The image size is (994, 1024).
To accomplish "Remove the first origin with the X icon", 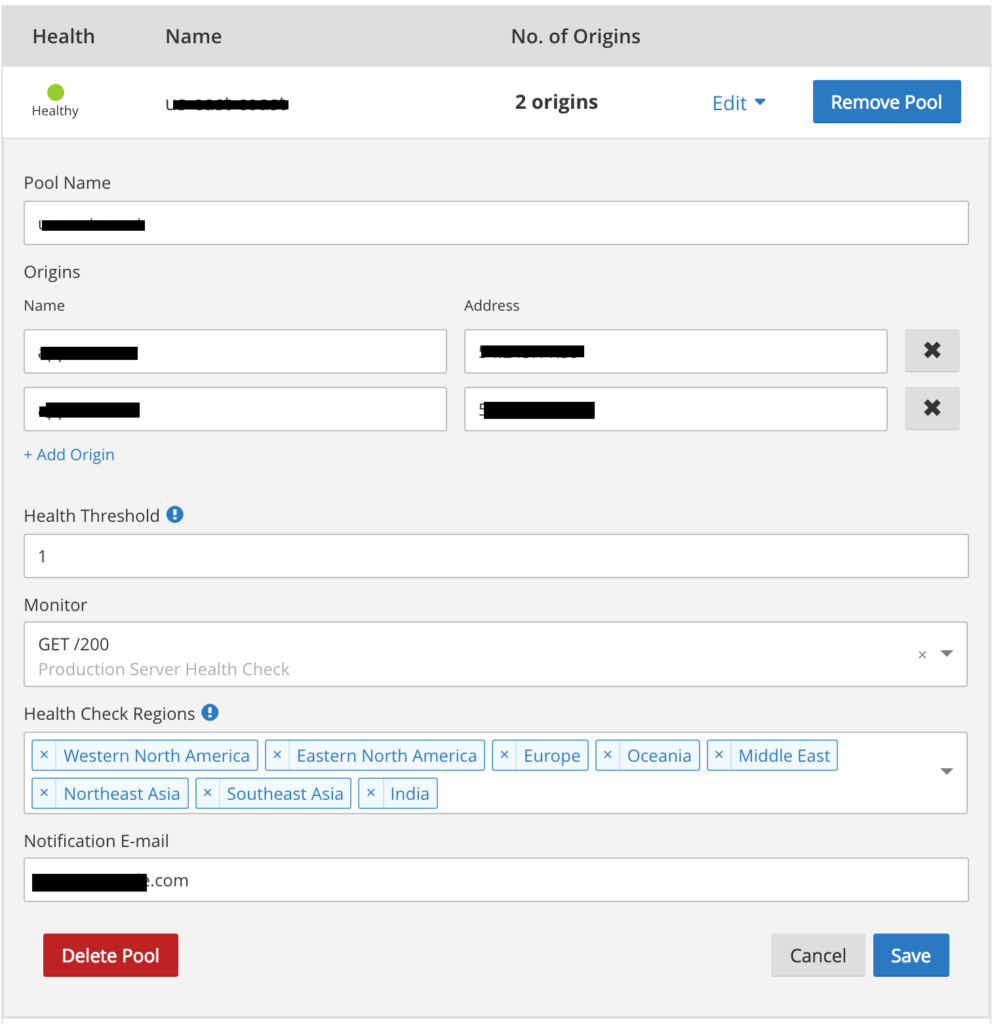I will (932, 351).
